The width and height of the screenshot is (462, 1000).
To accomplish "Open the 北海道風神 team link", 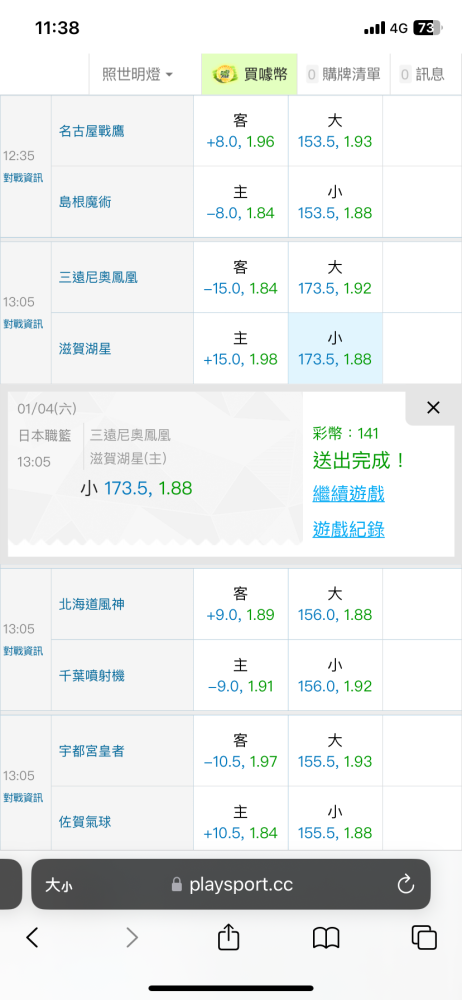I will click(x=91, y=605).
